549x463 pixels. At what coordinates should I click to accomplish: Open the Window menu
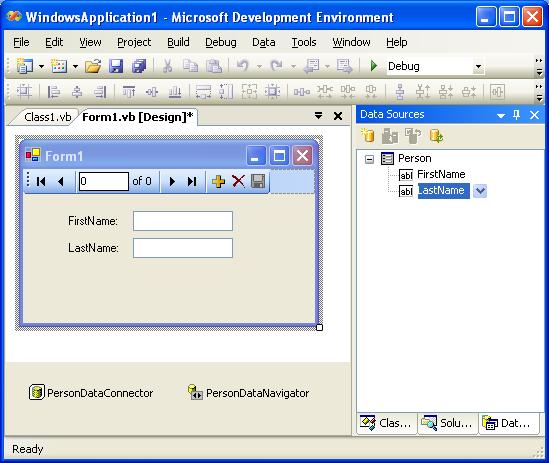coord(351,42)
